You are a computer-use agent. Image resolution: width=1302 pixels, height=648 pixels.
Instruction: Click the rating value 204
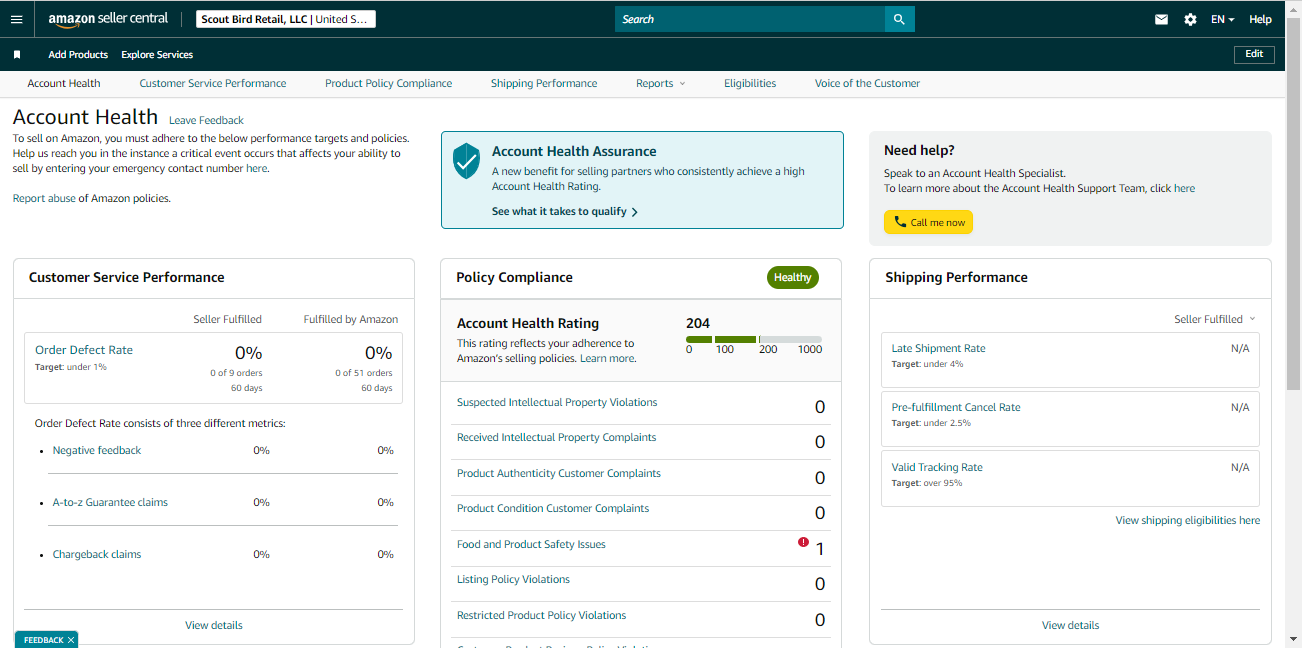tap(698, 323)
